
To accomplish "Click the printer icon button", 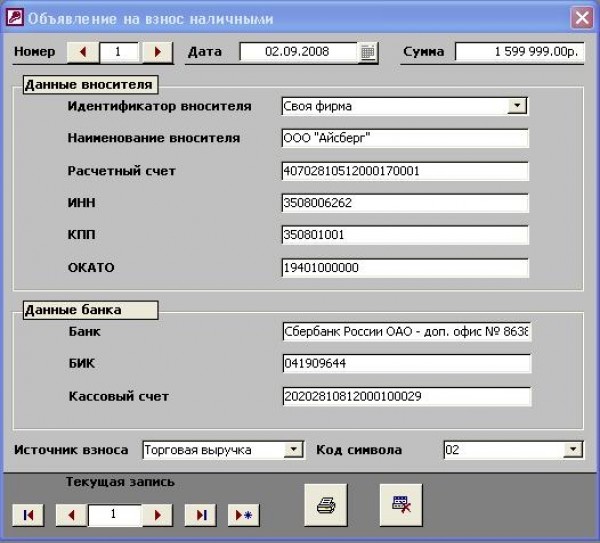I will click(327, 504).
